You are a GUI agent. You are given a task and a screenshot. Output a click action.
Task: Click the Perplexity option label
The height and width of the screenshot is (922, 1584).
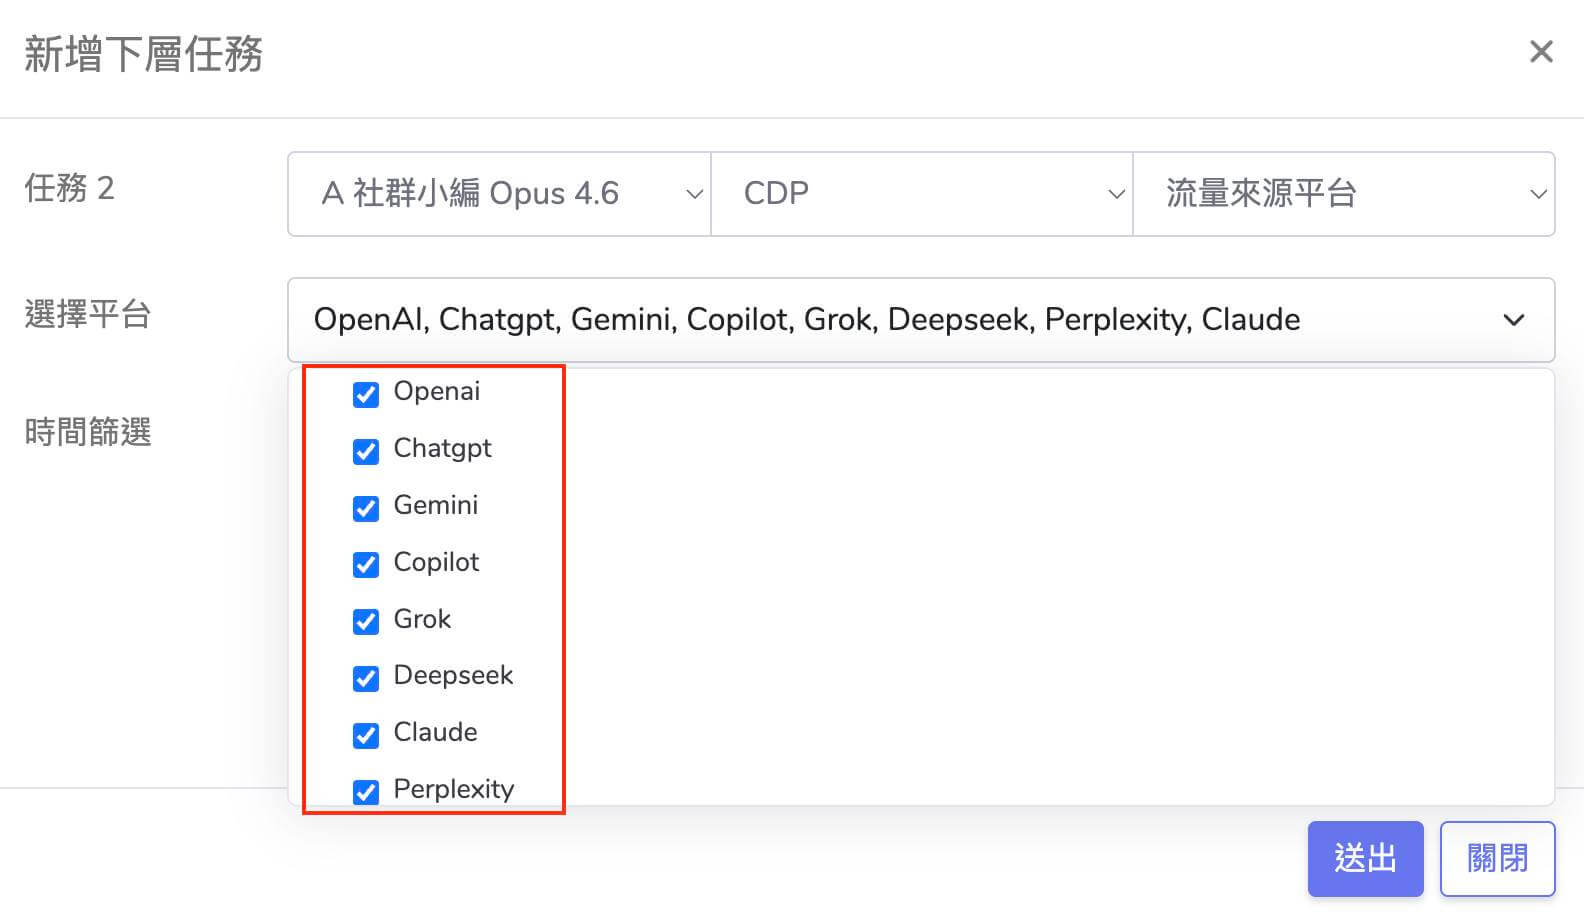click(453, 789)
